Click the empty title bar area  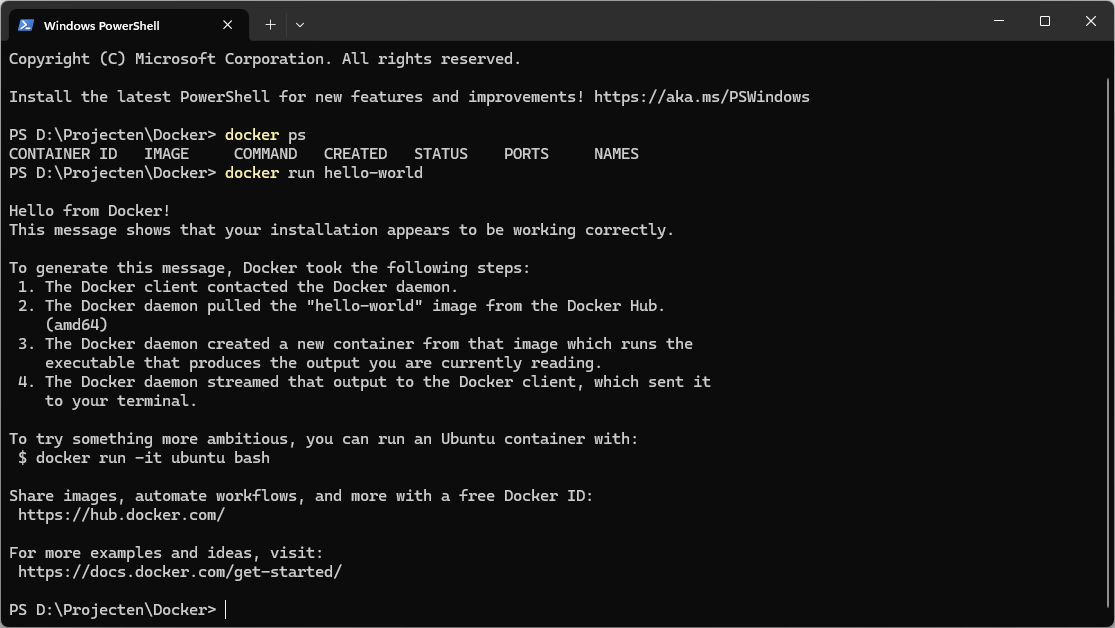pyautogui.click(x=640, y=21)
